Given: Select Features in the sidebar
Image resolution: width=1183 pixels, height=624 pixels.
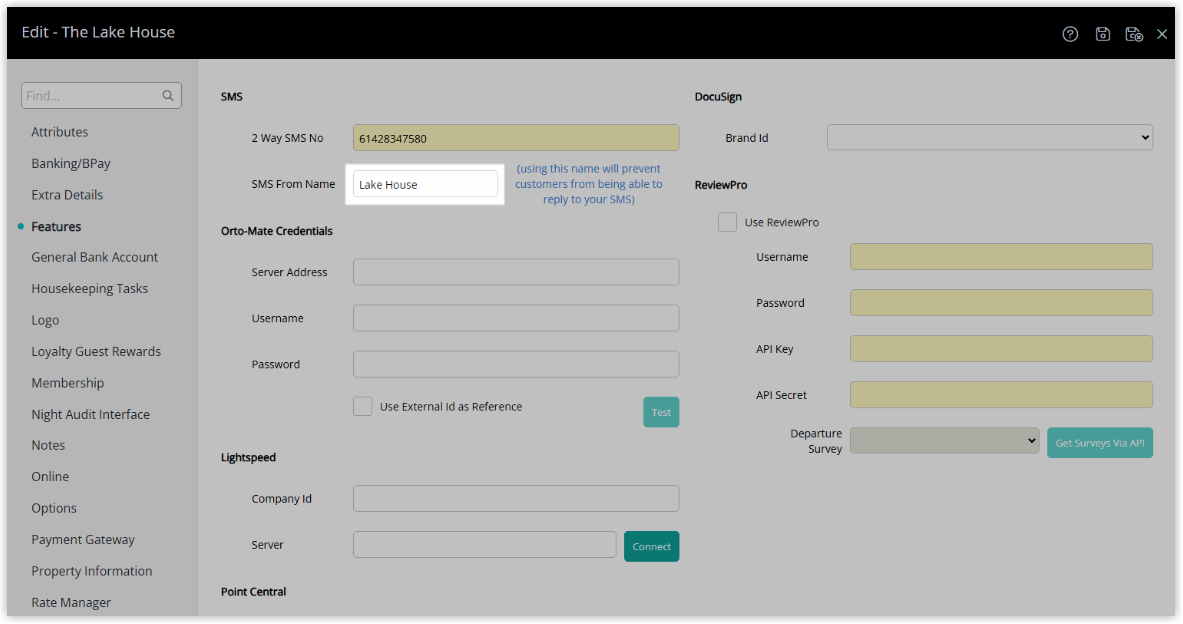Looking at the screenshot, I should tap(56, 226).
